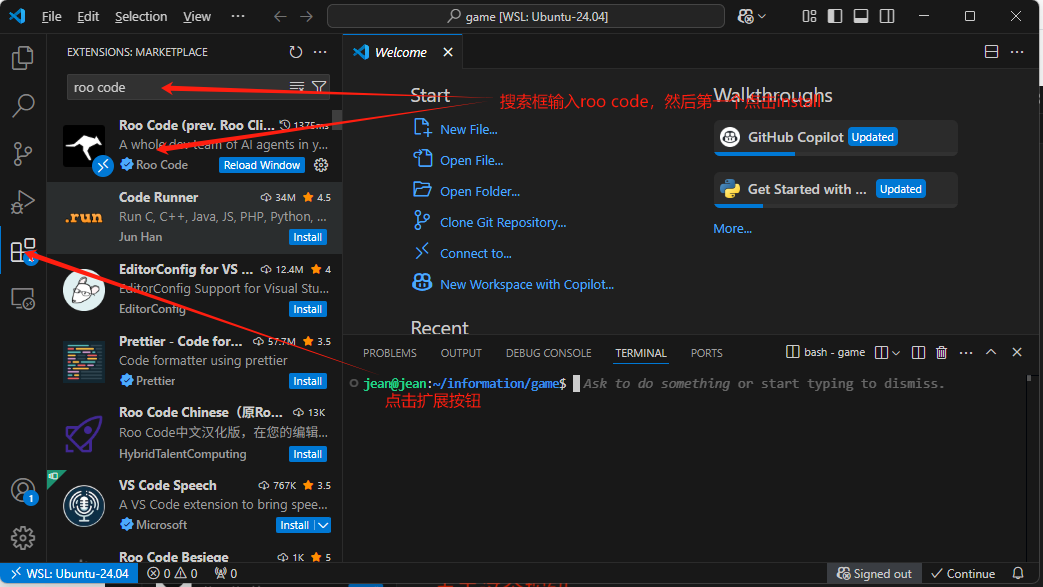Screen dimensions: 1043x587
Task: Open the Search view in activity bar
Action: click(x=23, y=105)
